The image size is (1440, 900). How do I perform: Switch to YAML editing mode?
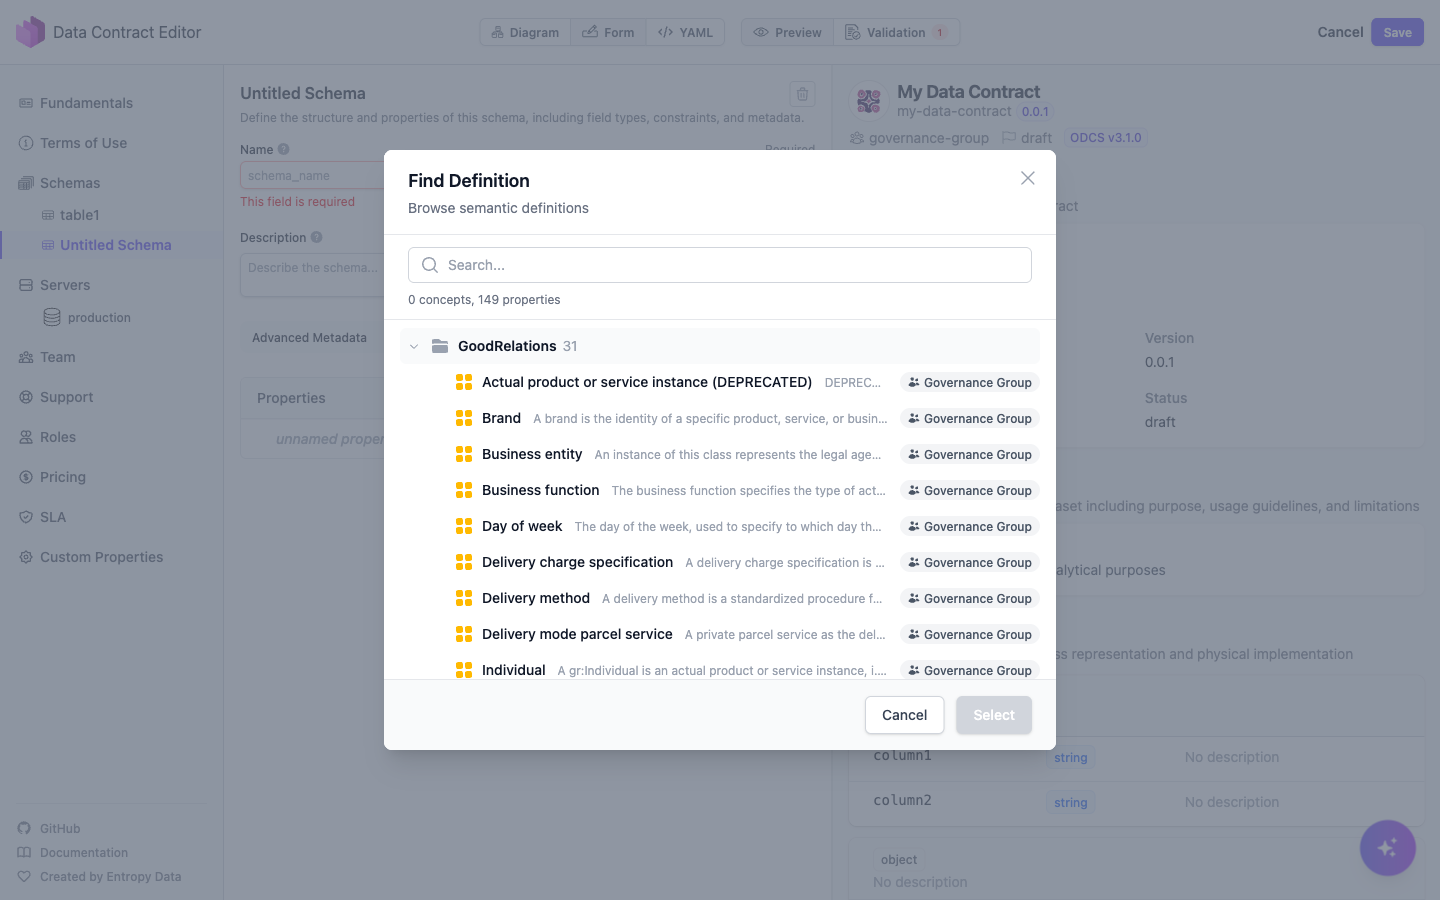(685, 31)
